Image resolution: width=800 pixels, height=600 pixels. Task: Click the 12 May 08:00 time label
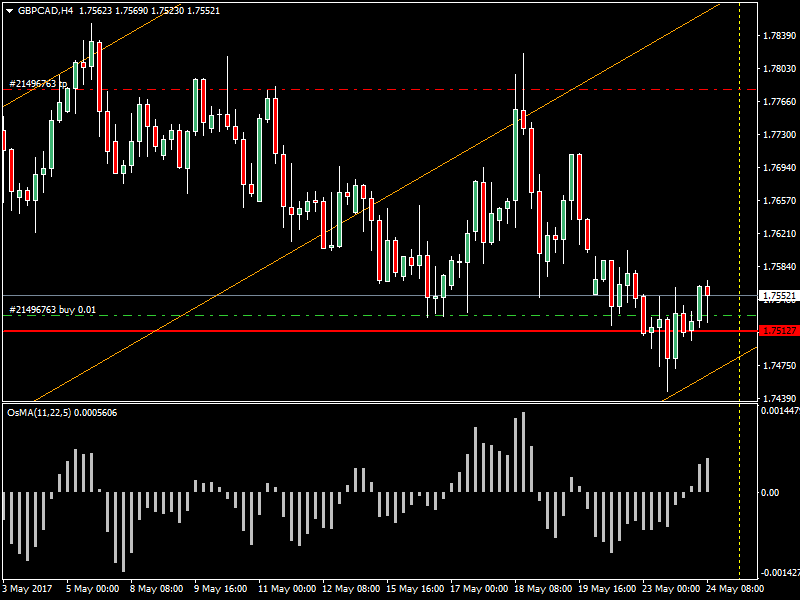pyautogui.click(x=351, y=588)
